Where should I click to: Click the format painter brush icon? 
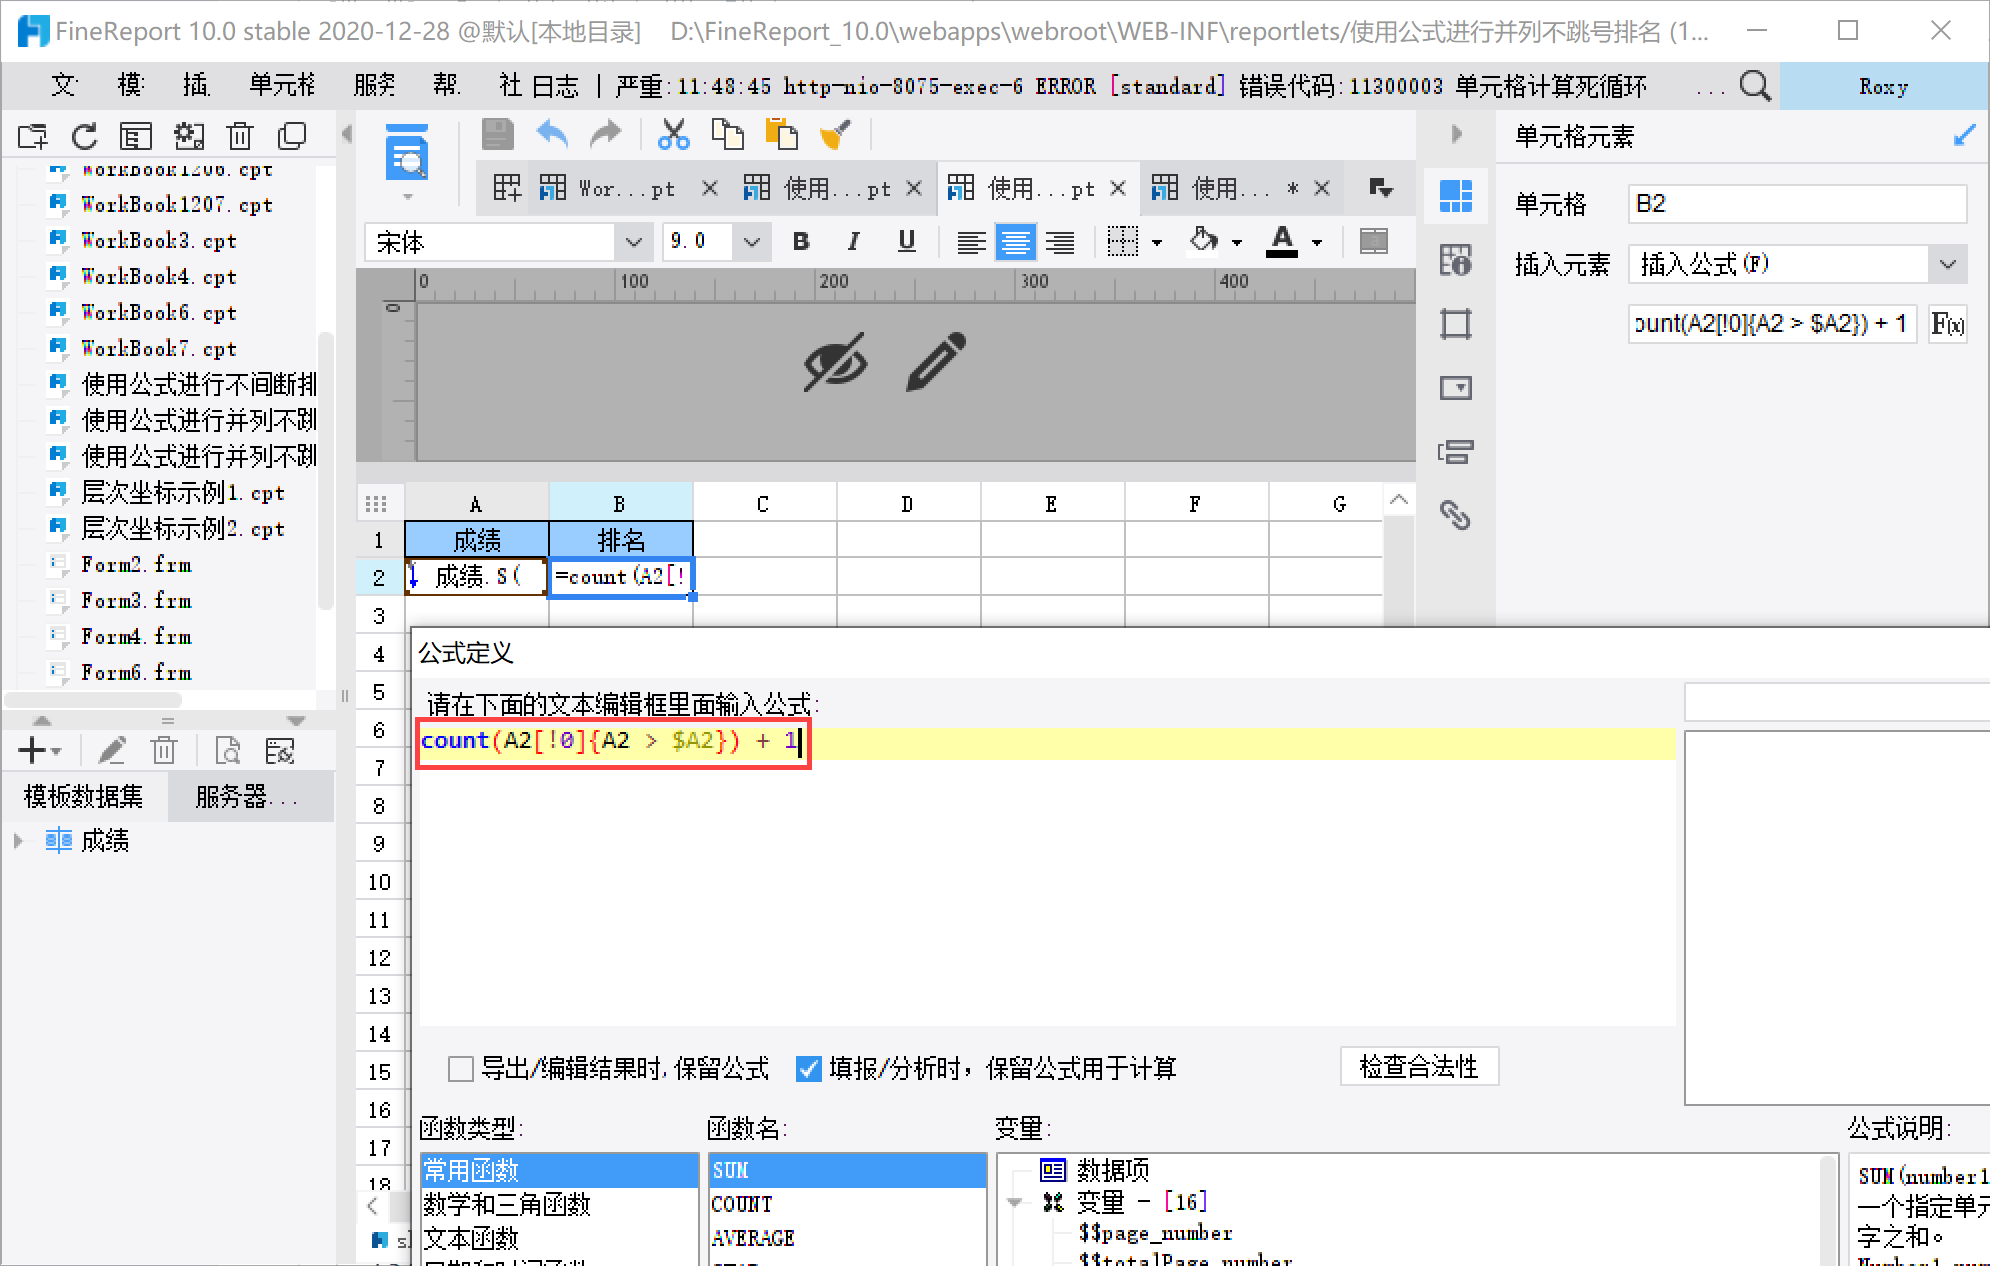click(x=834, y=134)
